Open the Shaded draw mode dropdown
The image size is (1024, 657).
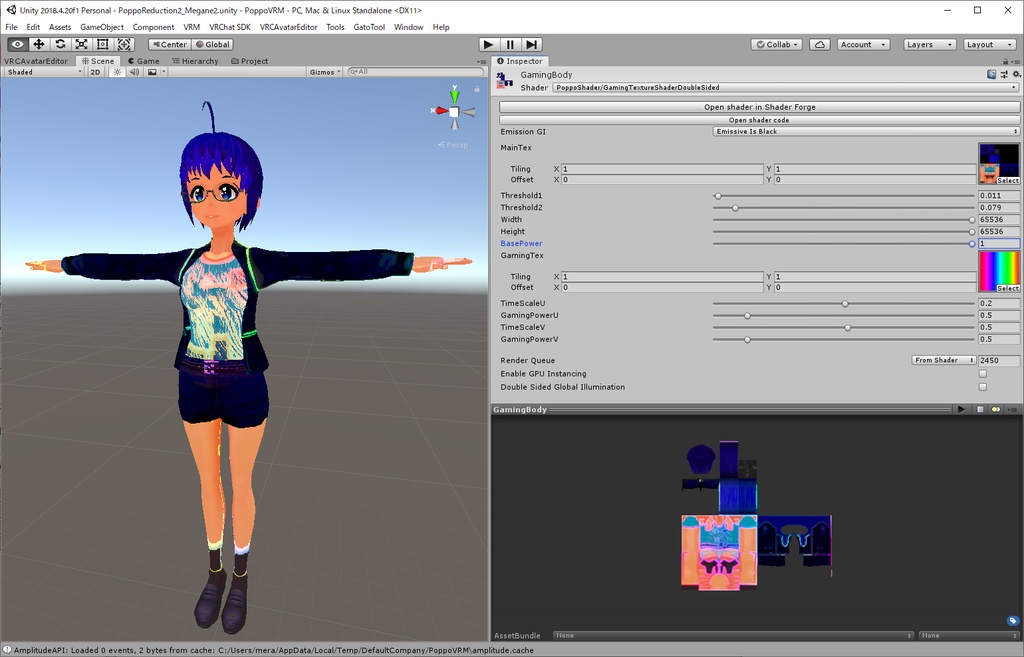tap(43, 72)
